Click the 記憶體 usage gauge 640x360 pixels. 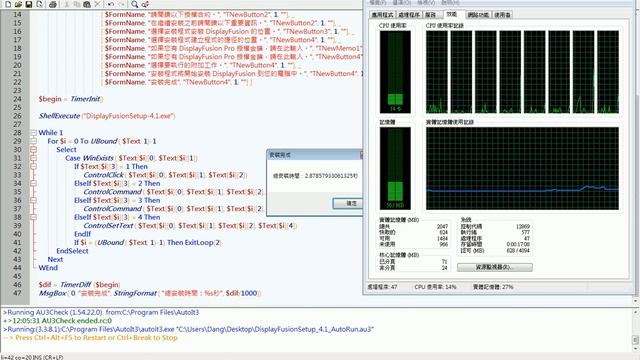click(x=395, y=168)
